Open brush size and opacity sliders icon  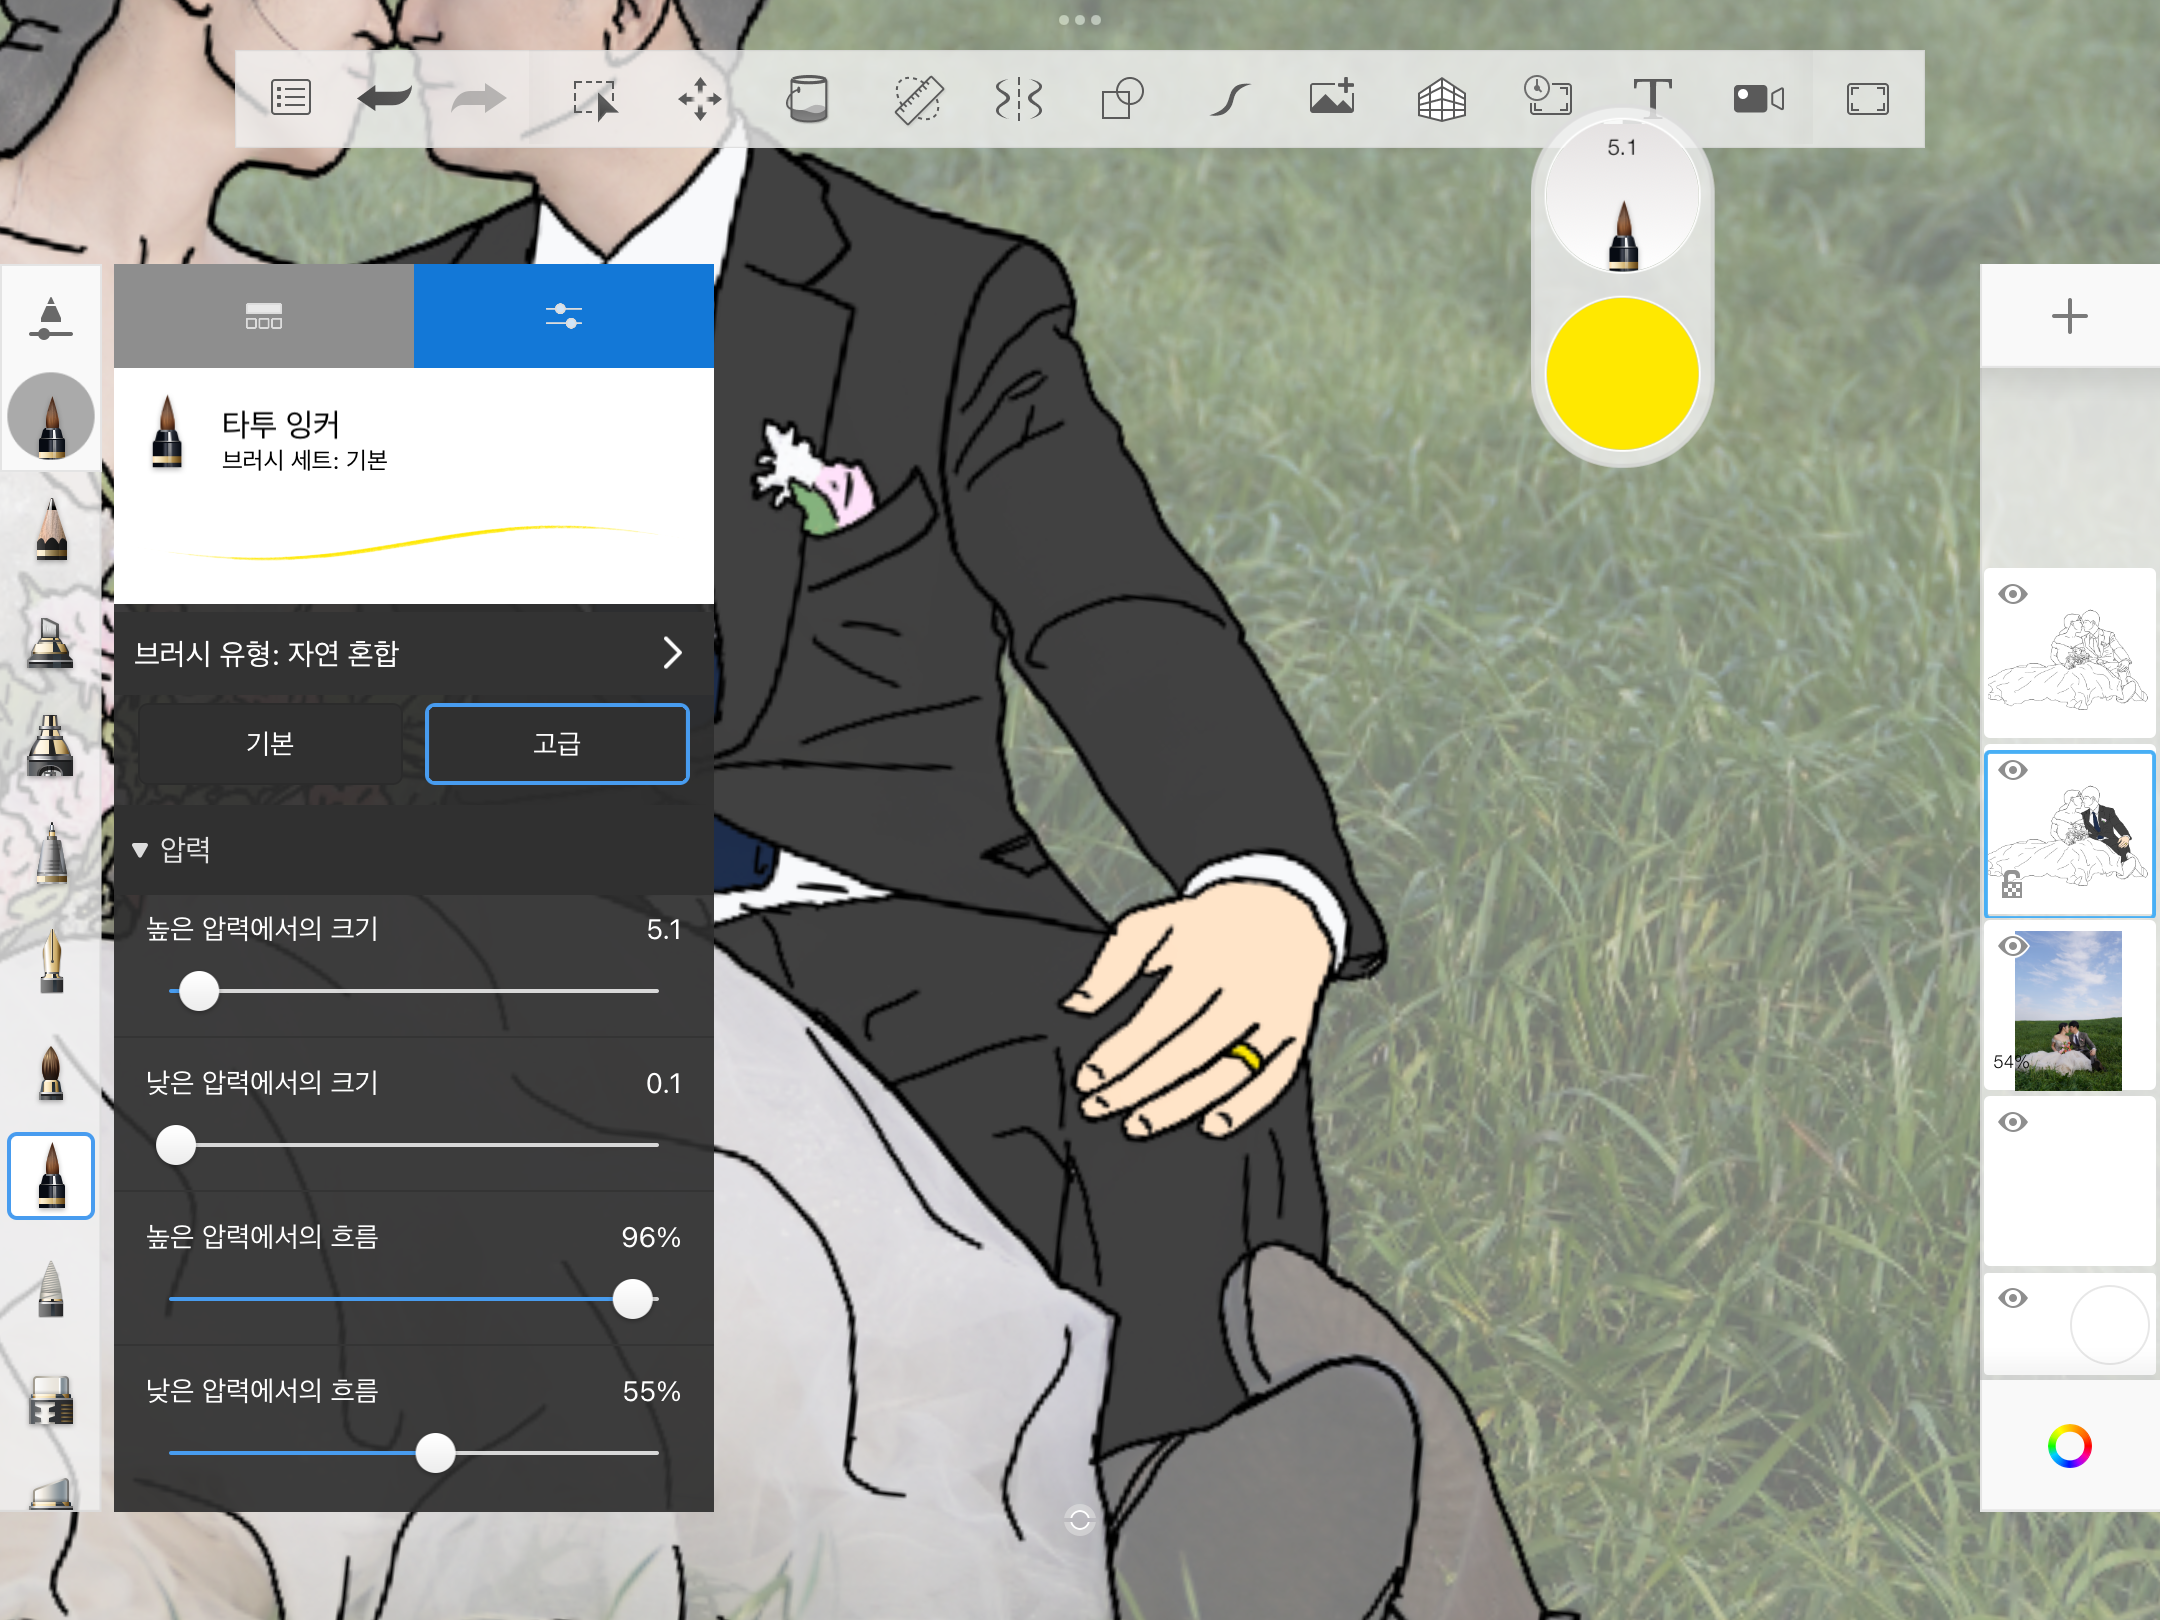(x=51, y=319)
